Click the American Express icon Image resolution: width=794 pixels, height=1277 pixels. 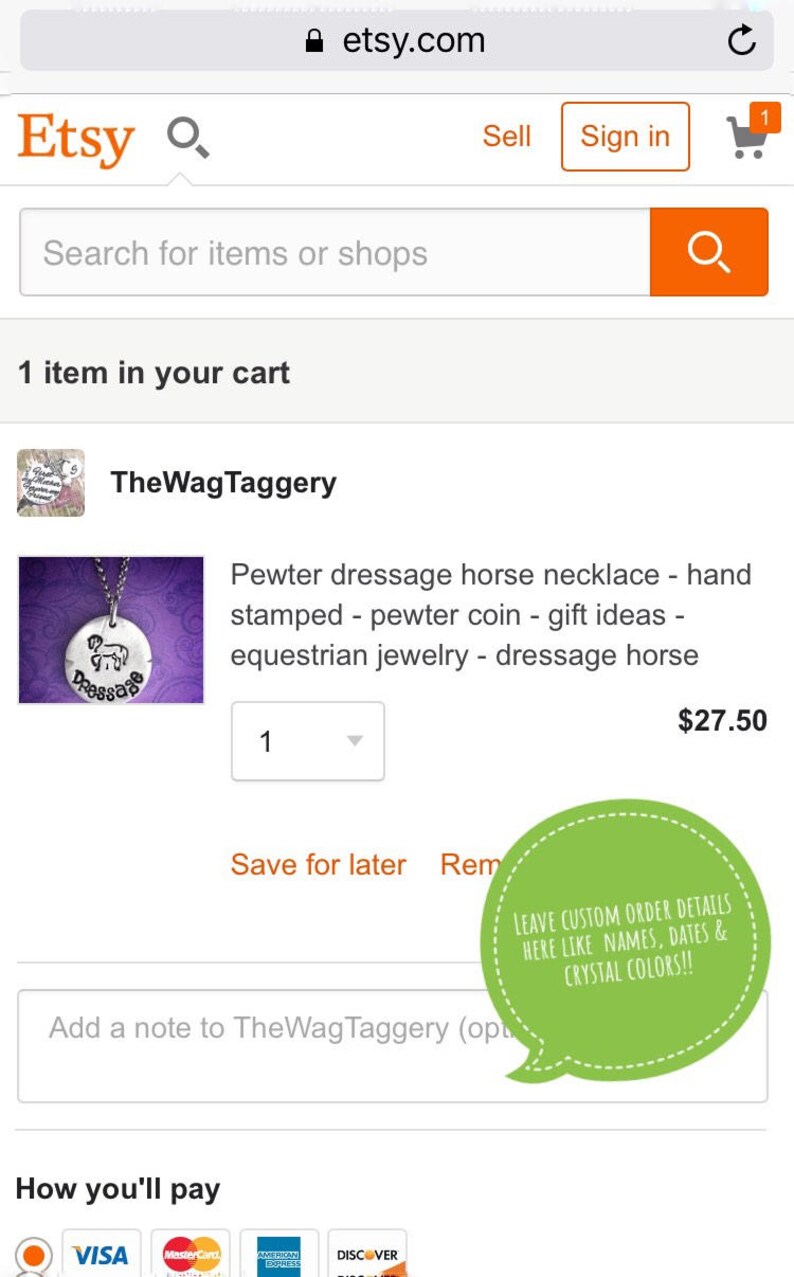279,1253
